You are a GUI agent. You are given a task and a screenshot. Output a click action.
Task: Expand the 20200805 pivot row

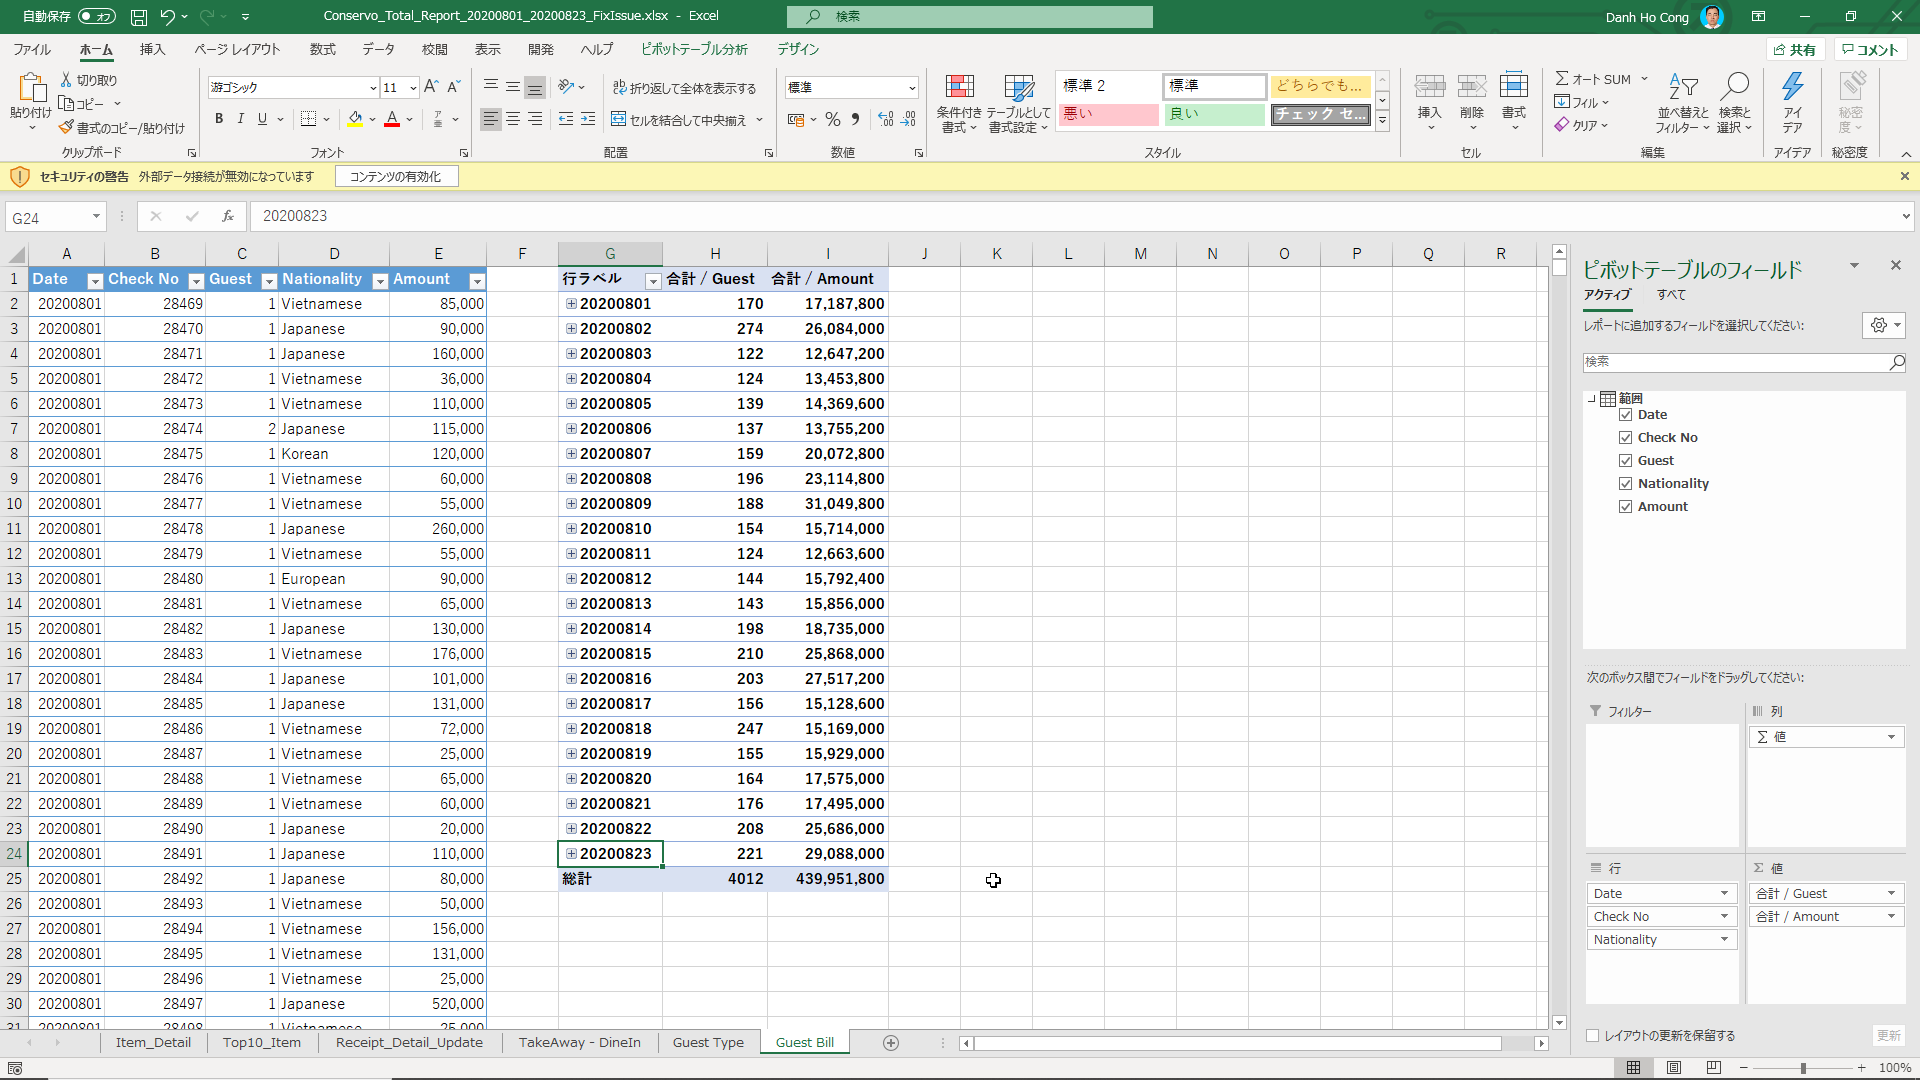[x=571, y=404]
